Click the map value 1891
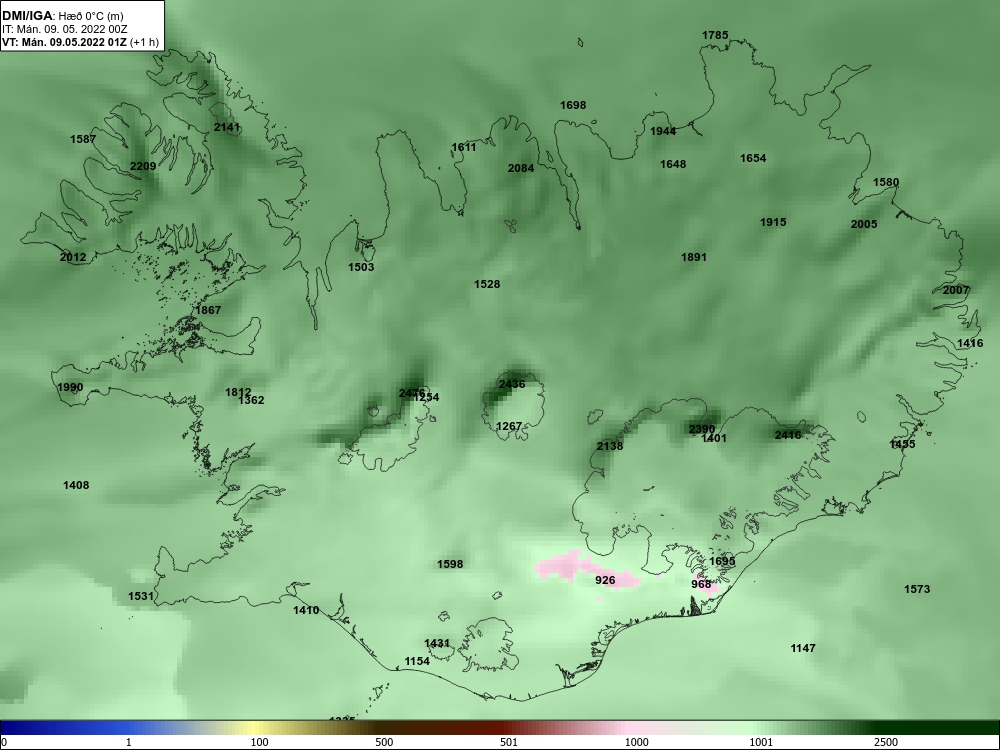Viewport: 1000px width, 750px height. (x=694, y=258)
